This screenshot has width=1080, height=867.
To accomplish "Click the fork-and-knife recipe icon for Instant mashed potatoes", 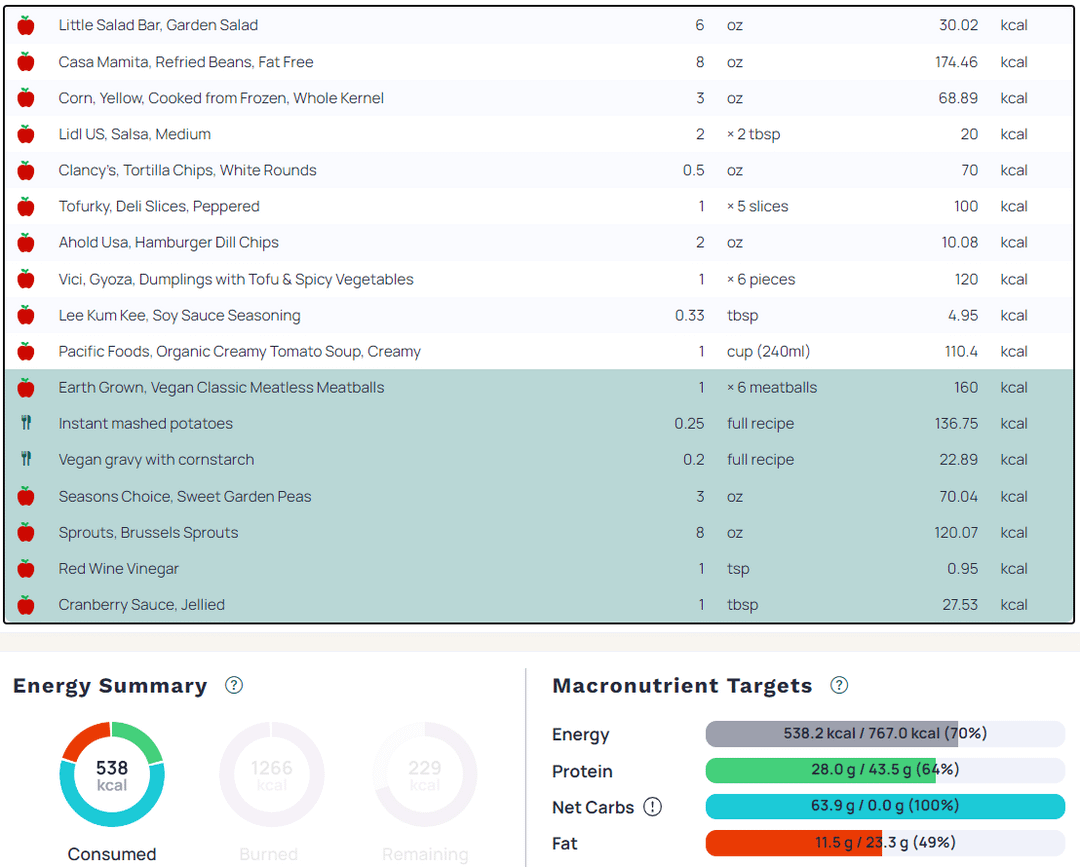I will pos(26,423).
